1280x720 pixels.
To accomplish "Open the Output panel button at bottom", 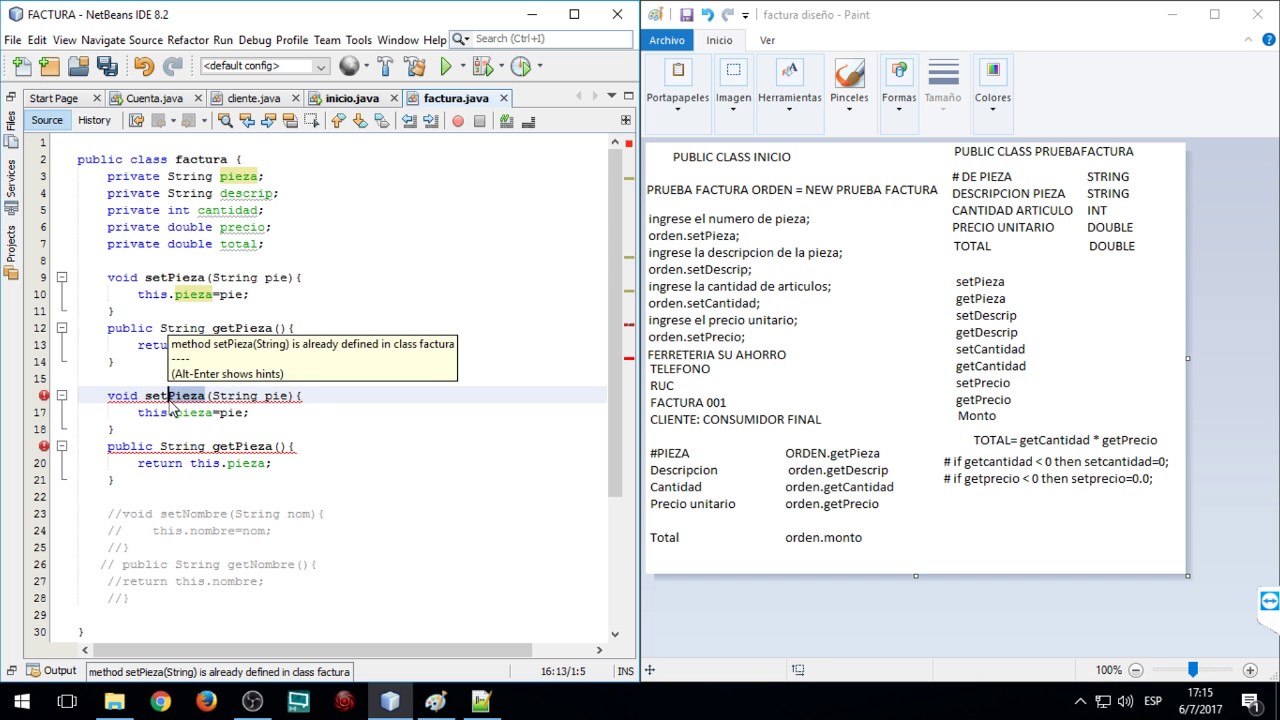I will [x=51, y=671].
